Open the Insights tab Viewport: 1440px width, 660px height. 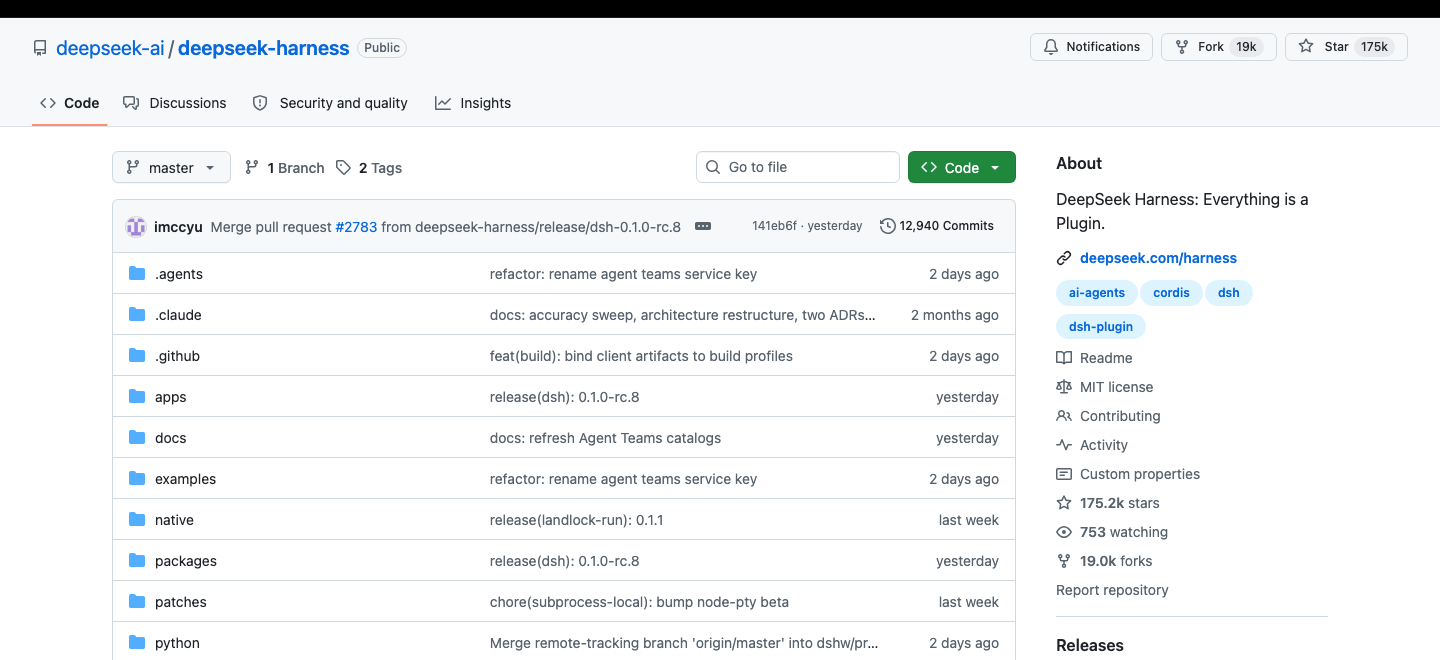[x=473, y=103]
